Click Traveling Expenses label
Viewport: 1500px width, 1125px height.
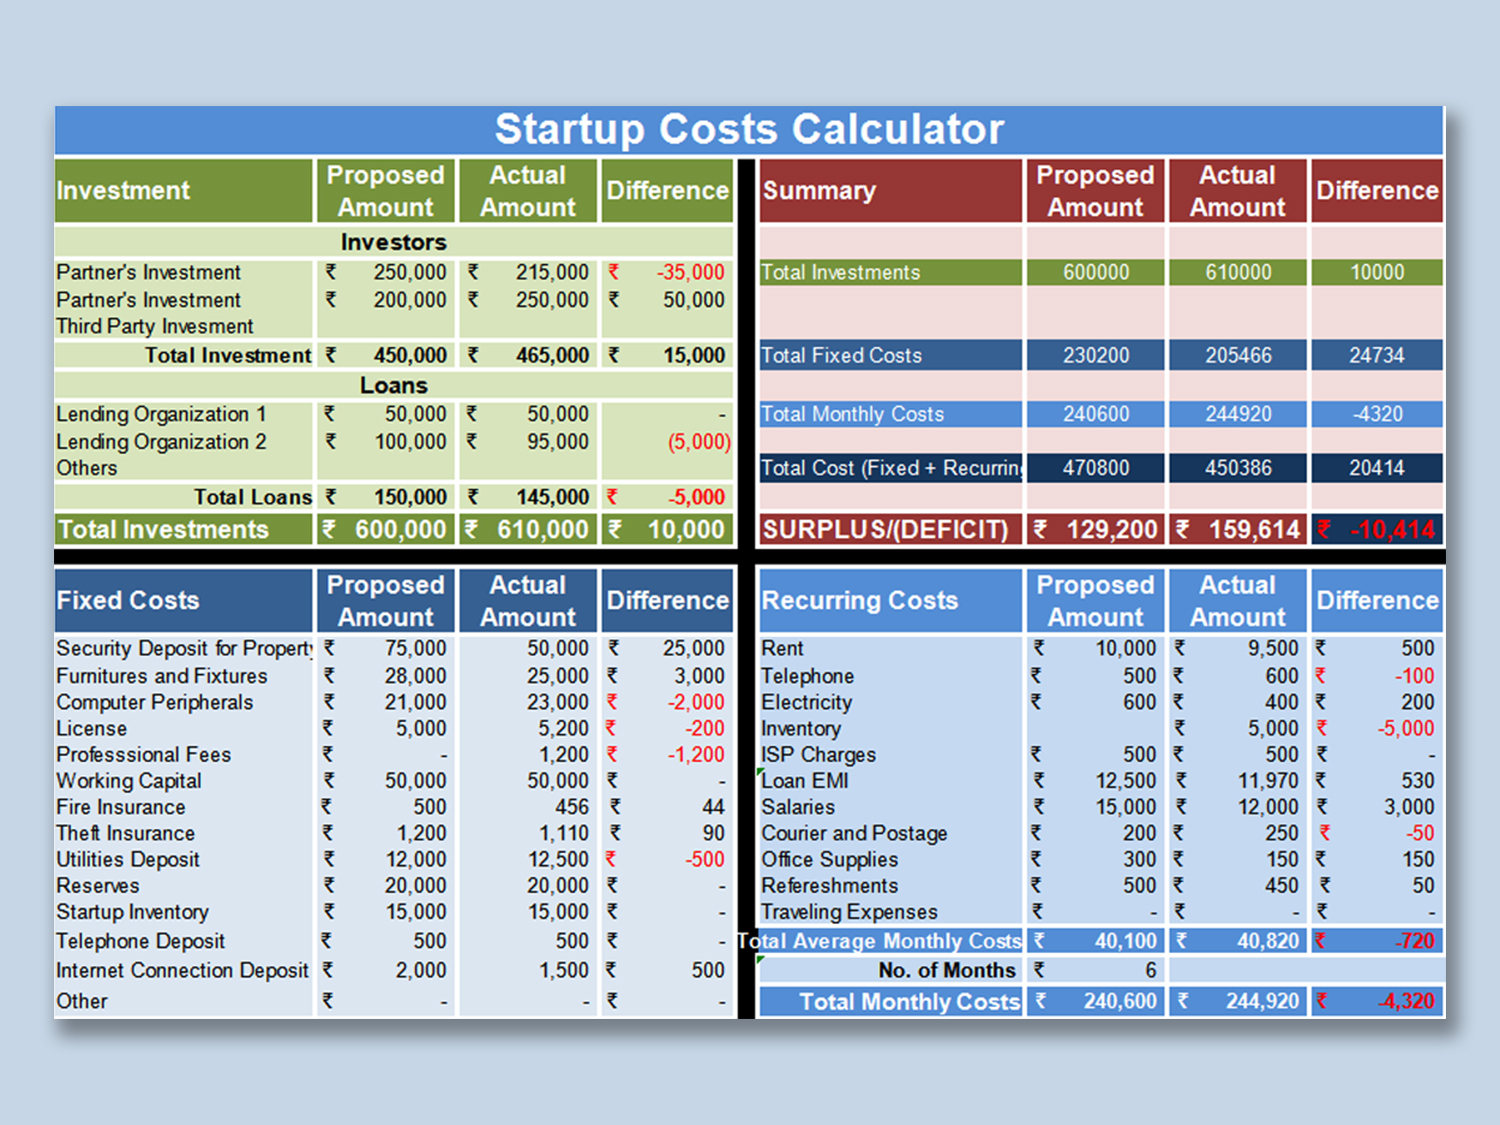point(849,911)
